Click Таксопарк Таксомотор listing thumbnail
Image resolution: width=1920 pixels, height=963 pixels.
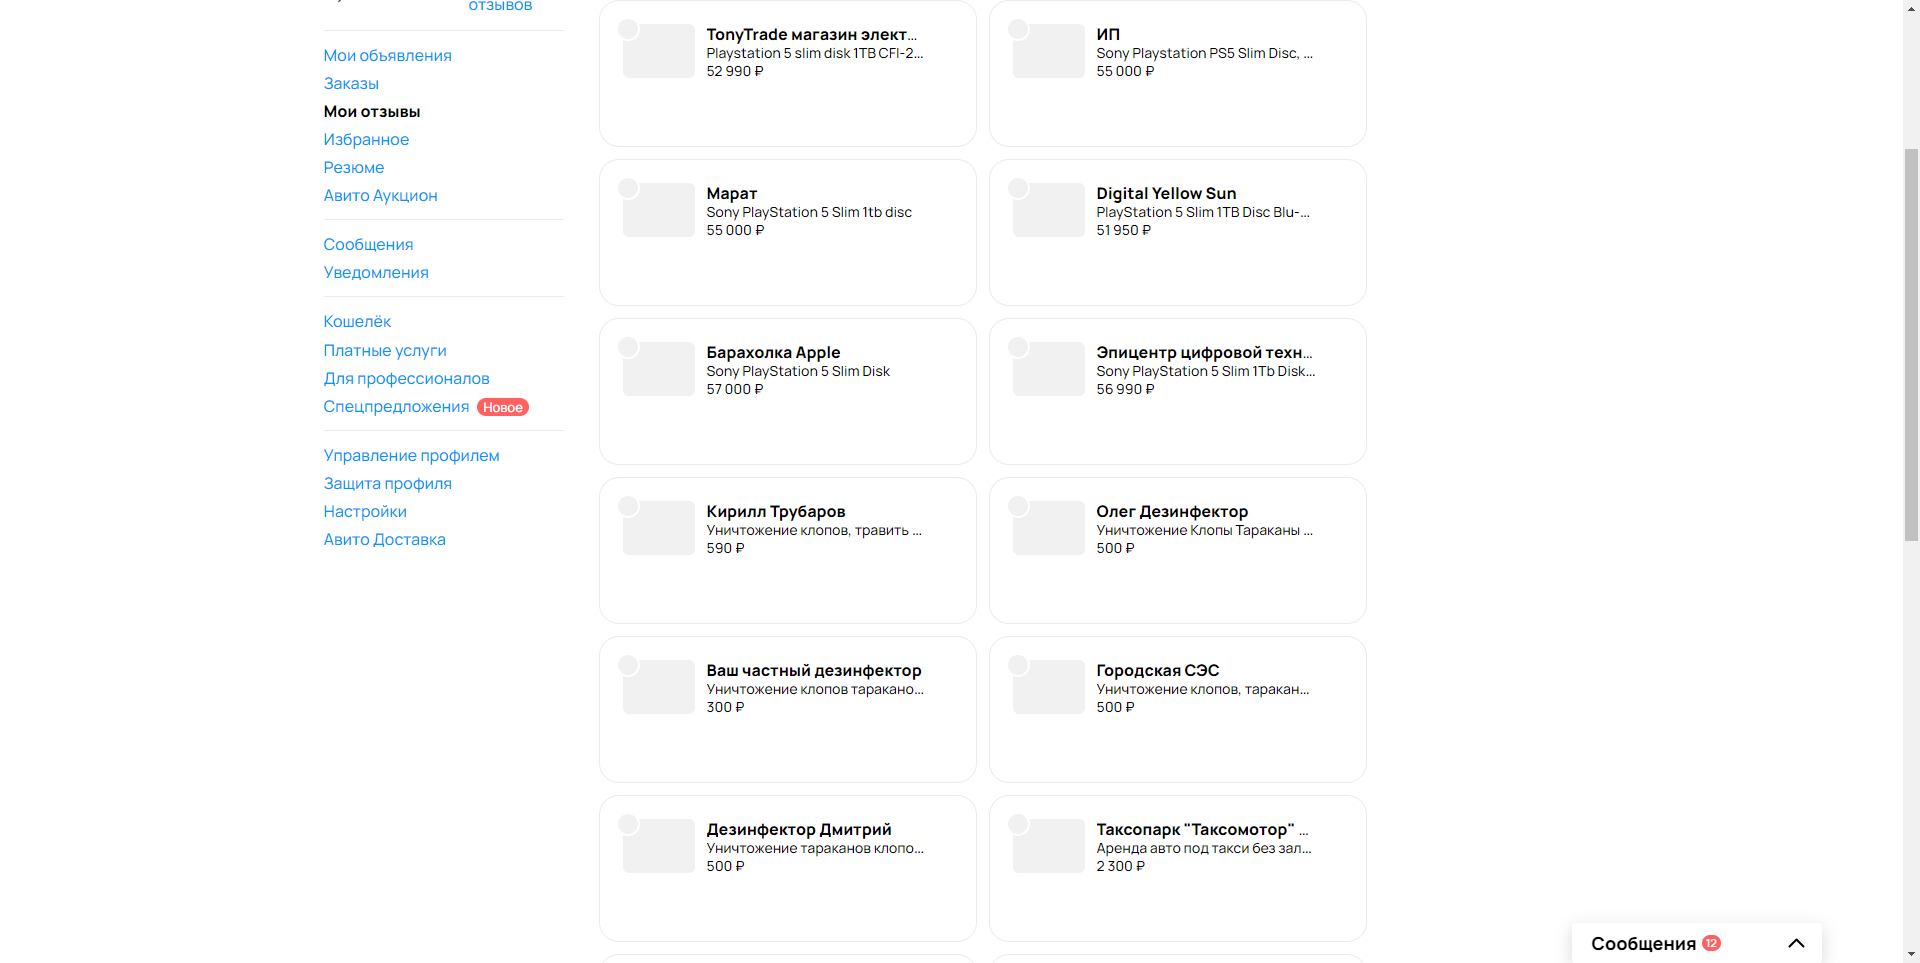click(x=1048, y=846)
